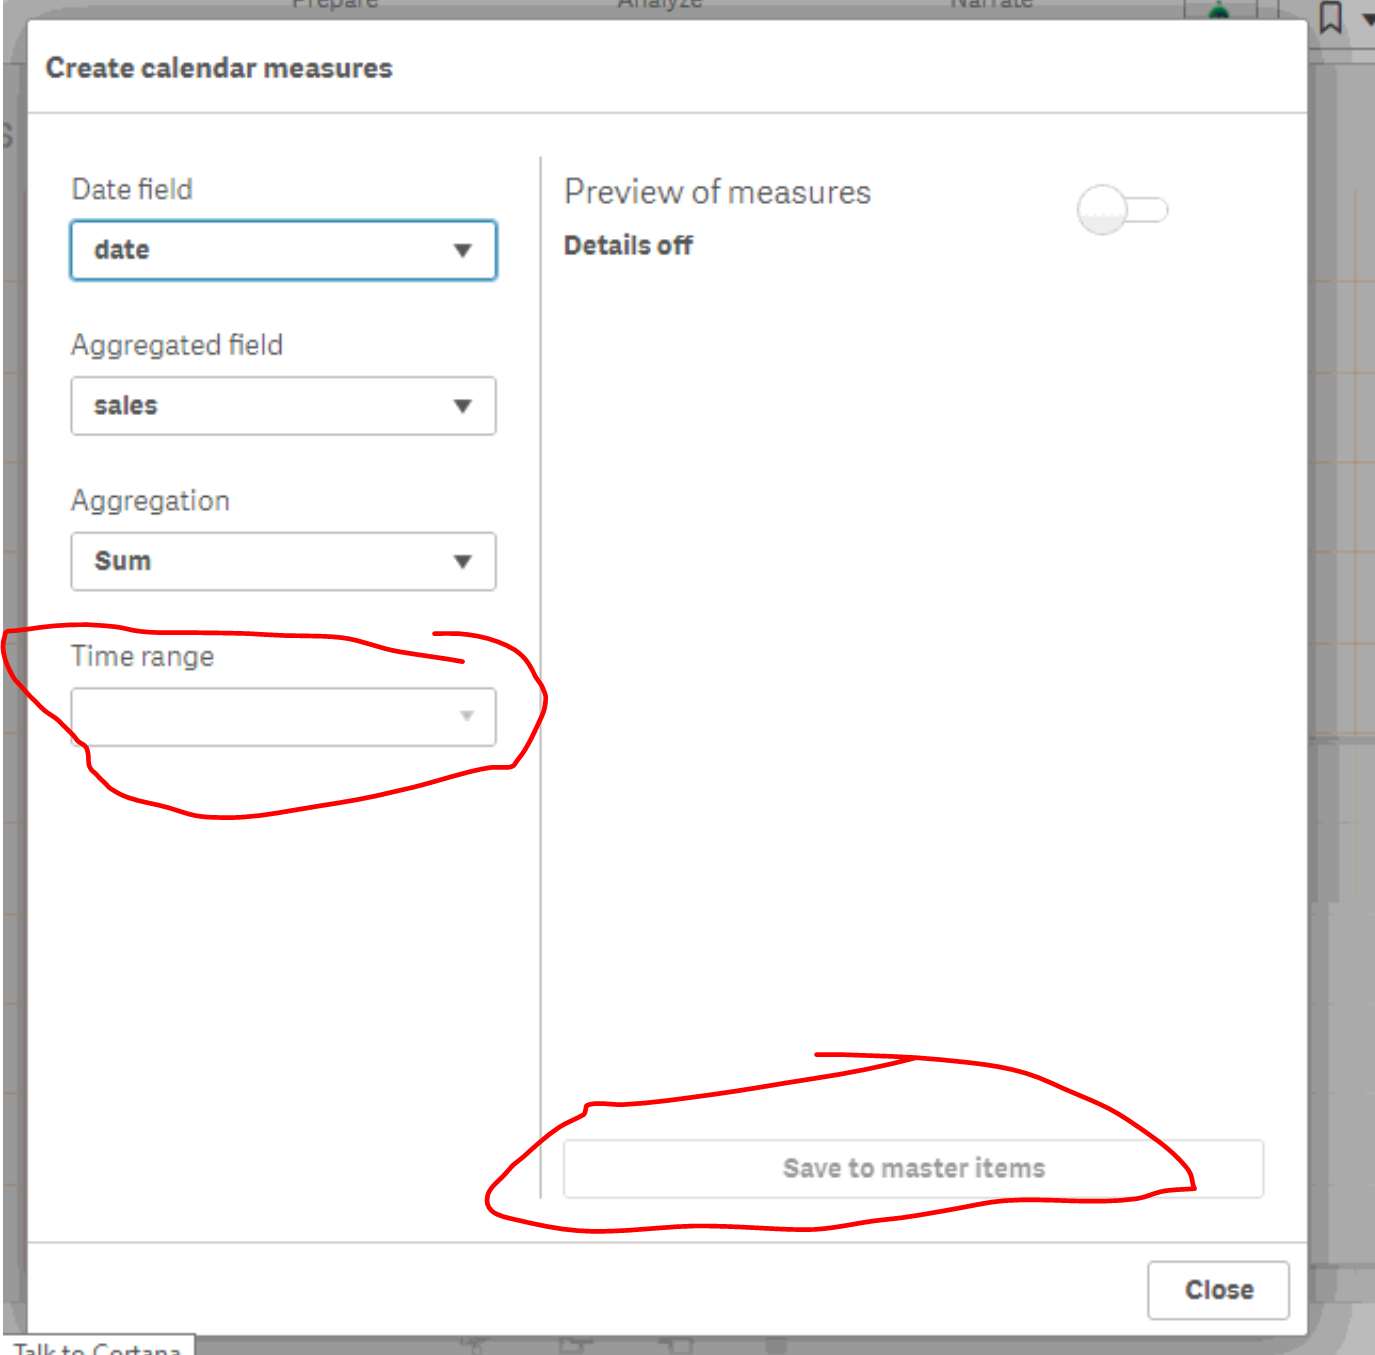The height and width of the screenshot is (1355, 1375).
Task: Open the Aggregation selector showing Sum
Action: click(x=283, y=562)
